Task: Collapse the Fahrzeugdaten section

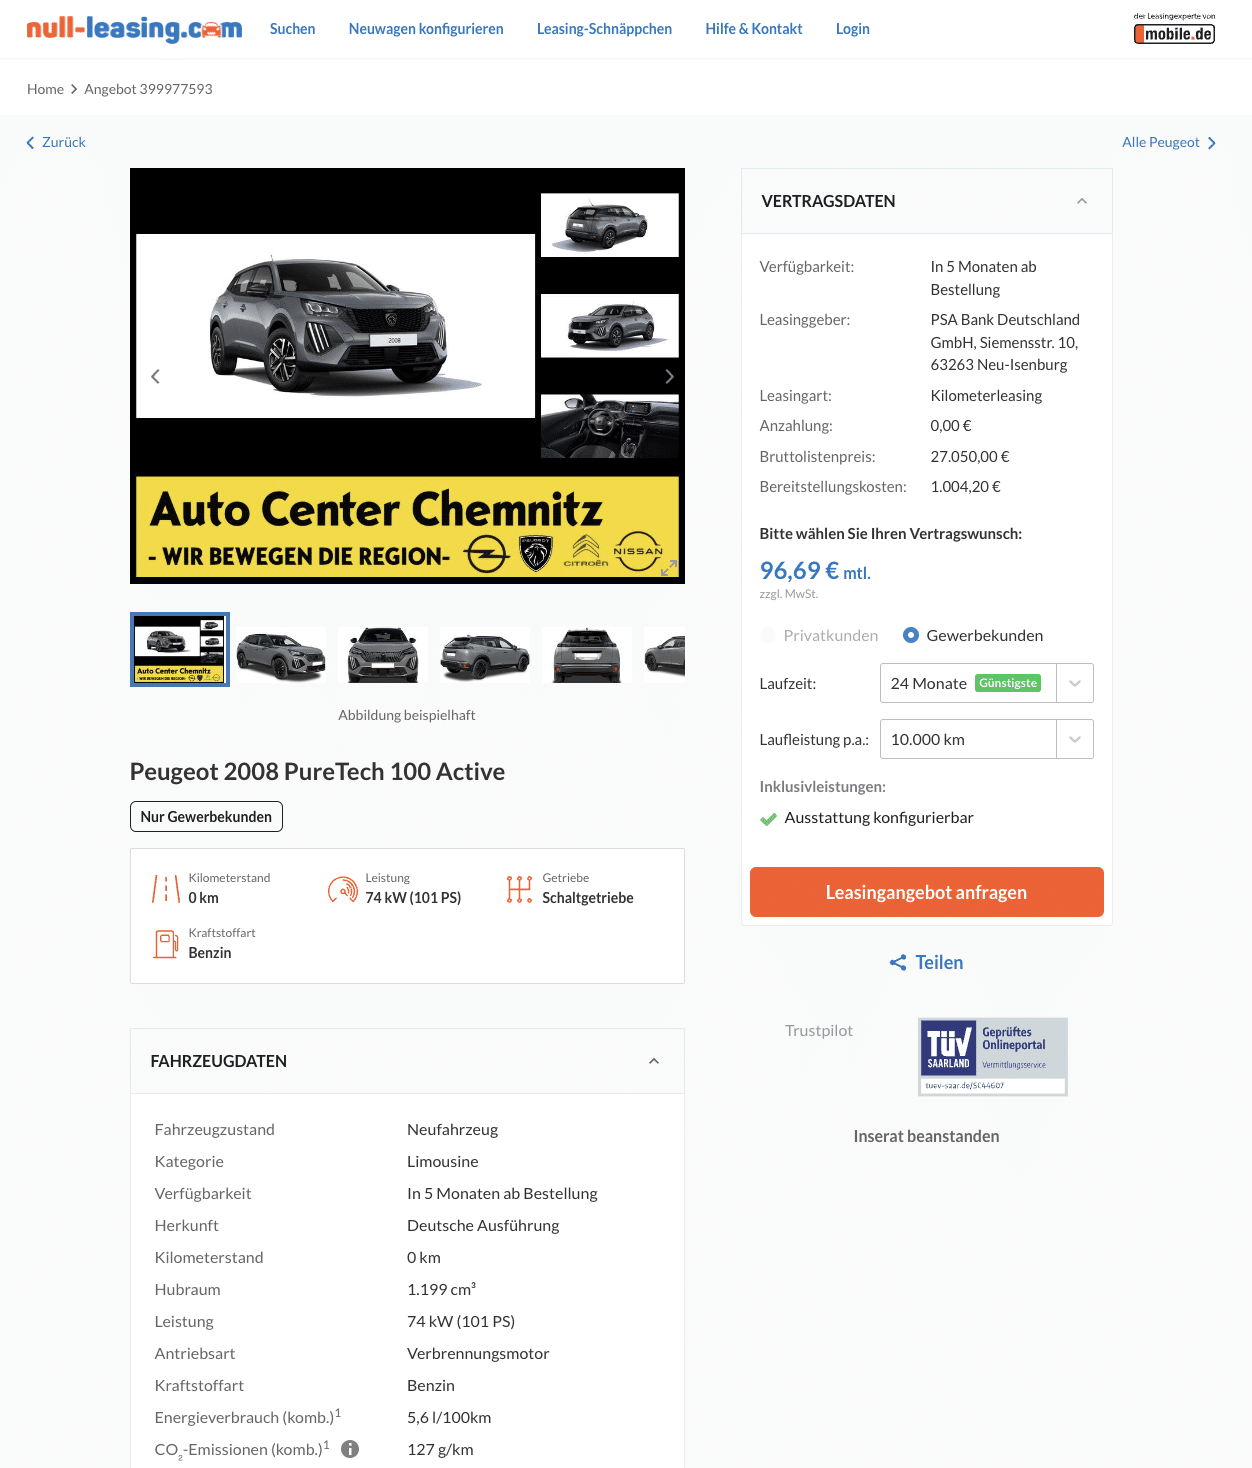Action: tap(654, 1061)
